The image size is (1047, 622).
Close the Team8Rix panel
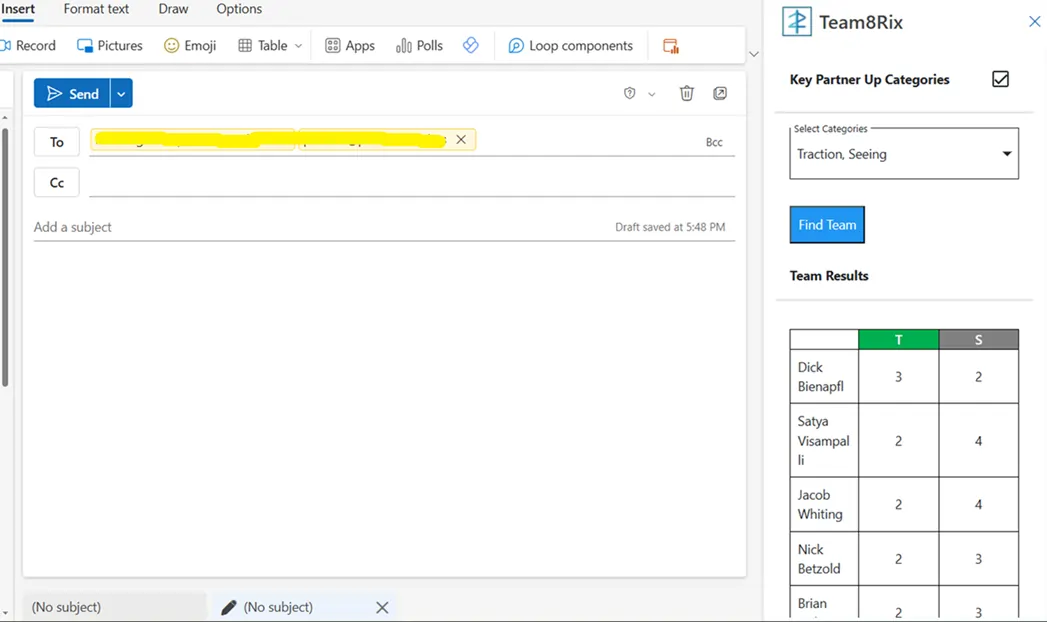point(1034,21)
